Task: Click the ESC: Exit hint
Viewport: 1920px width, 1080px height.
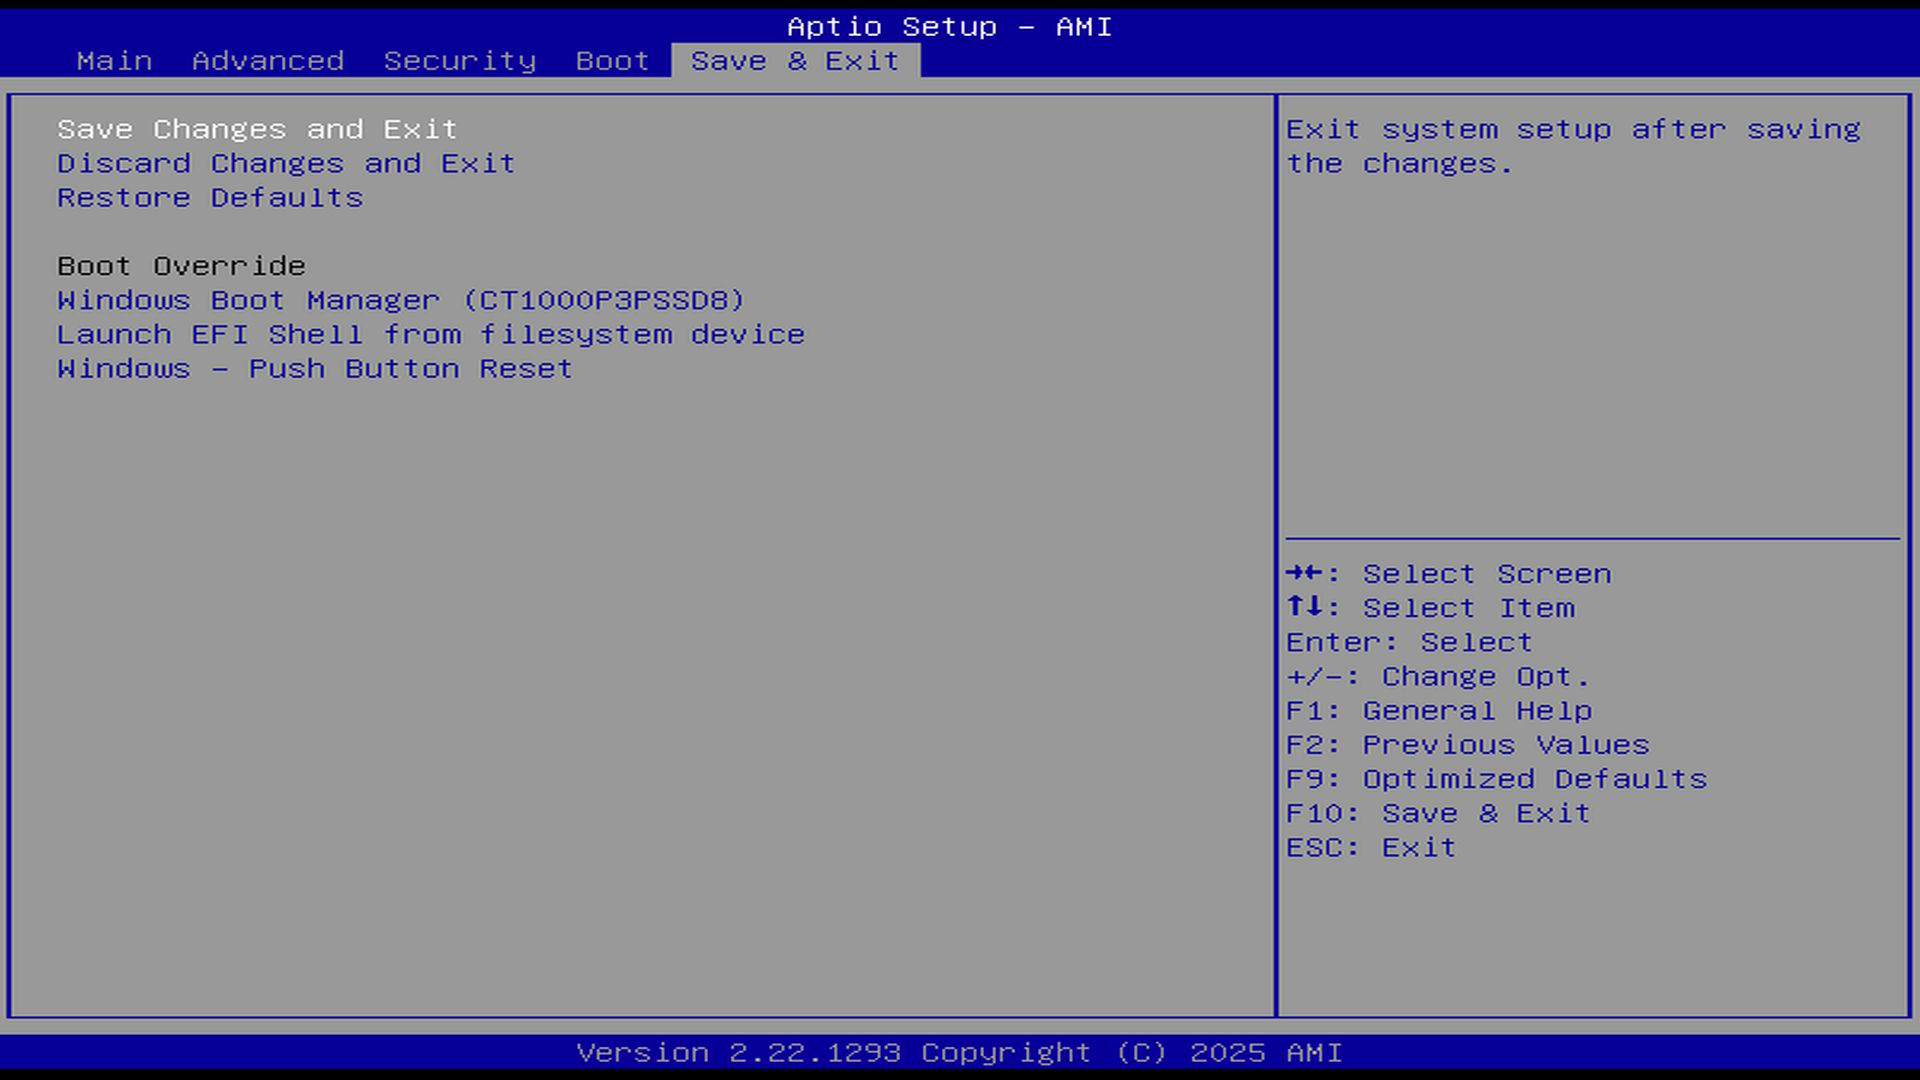Action: click(1370, 848)
